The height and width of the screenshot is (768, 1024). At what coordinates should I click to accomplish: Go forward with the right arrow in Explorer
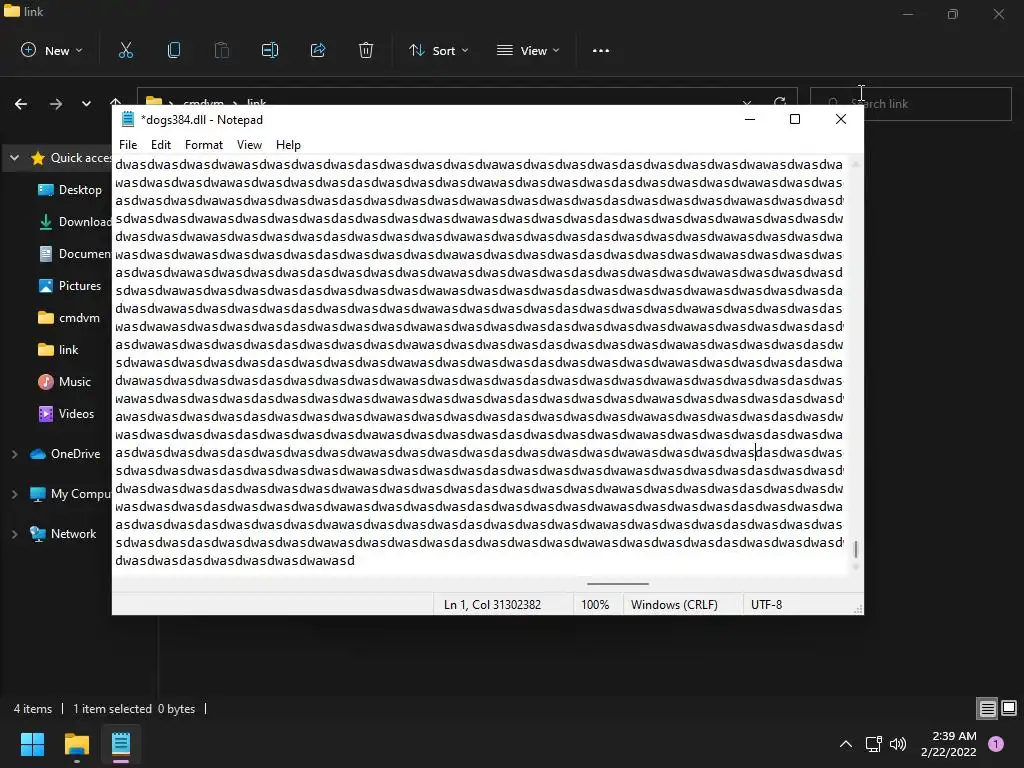[x=56, y=104]
